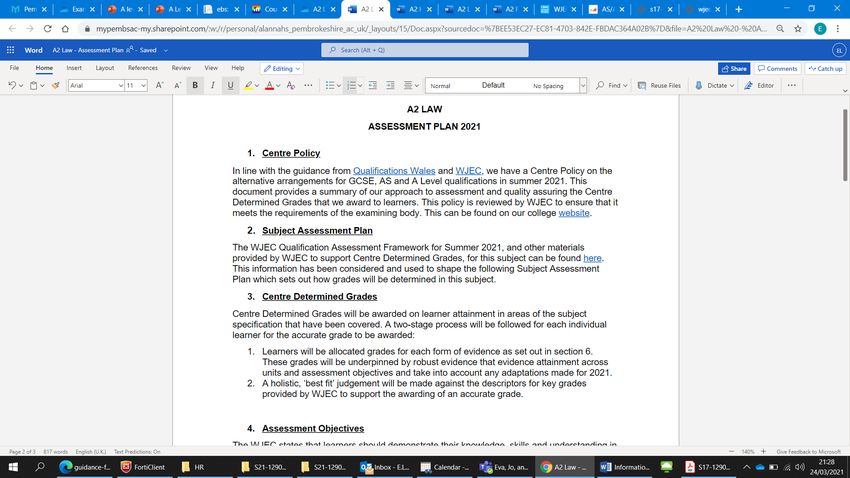
Task: Open the Comments pane
Action: (777, 69)
